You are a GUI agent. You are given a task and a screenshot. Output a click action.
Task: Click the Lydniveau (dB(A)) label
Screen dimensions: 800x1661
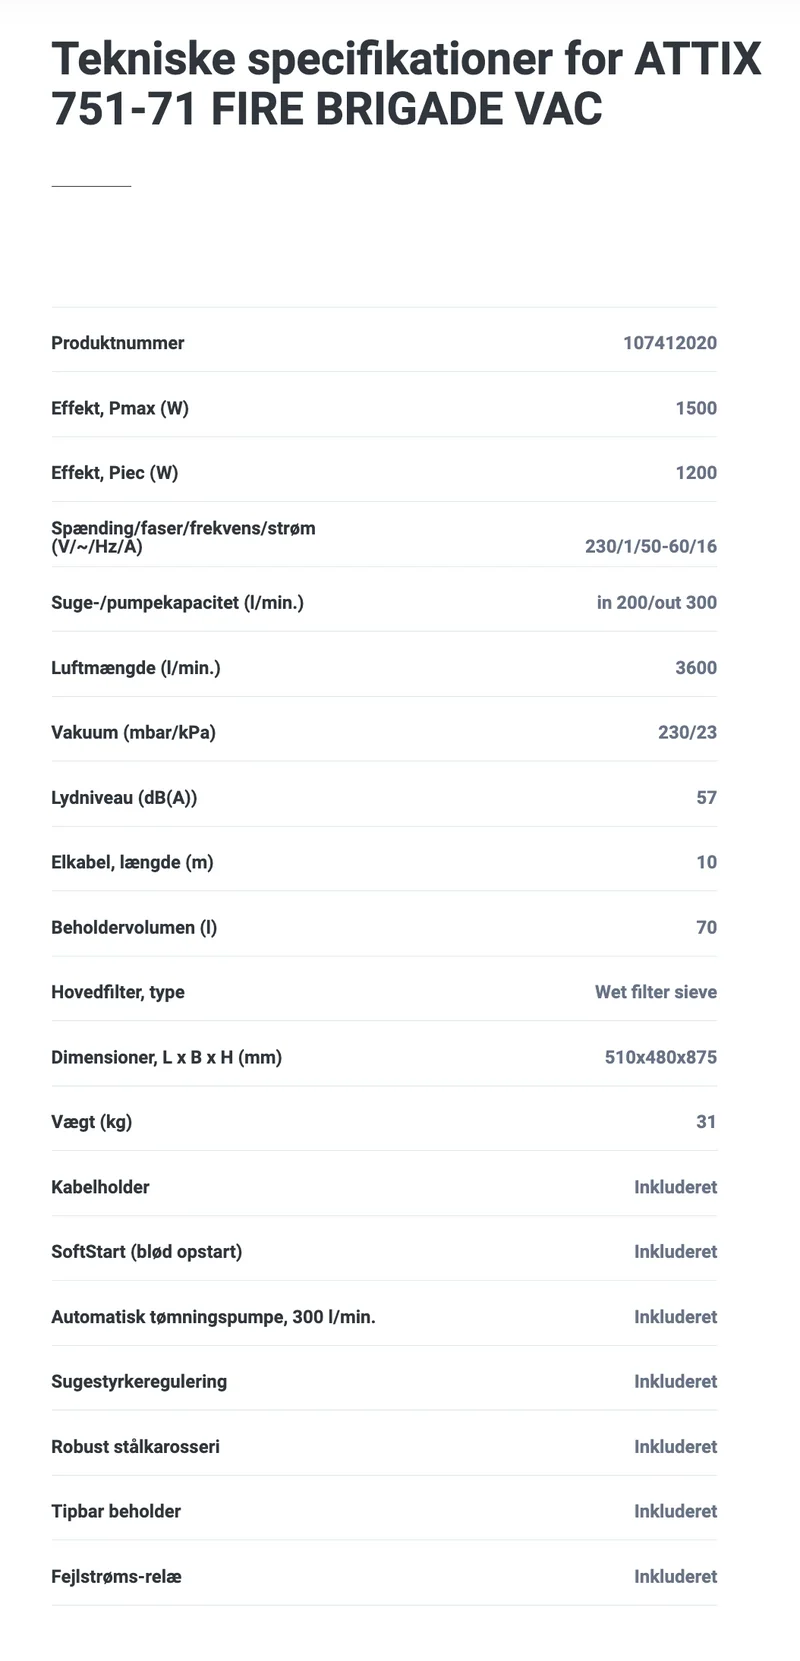(x=124, y=798)
